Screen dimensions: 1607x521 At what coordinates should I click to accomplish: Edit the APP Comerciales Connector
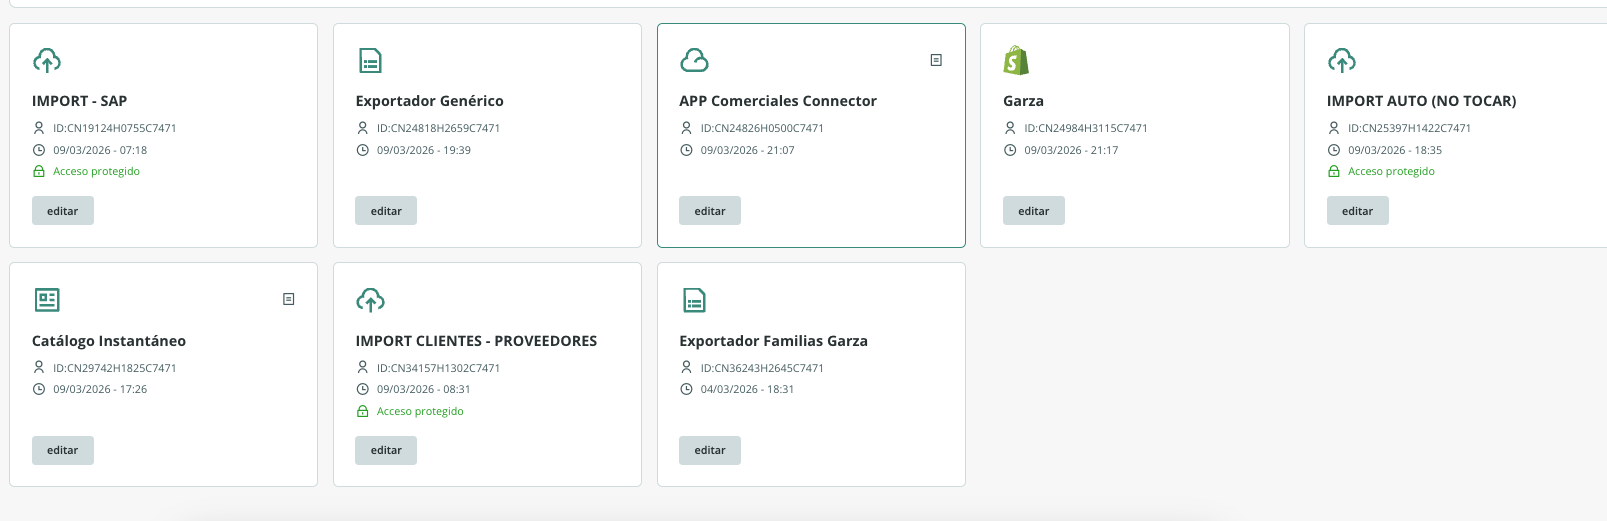click(710, 211)
